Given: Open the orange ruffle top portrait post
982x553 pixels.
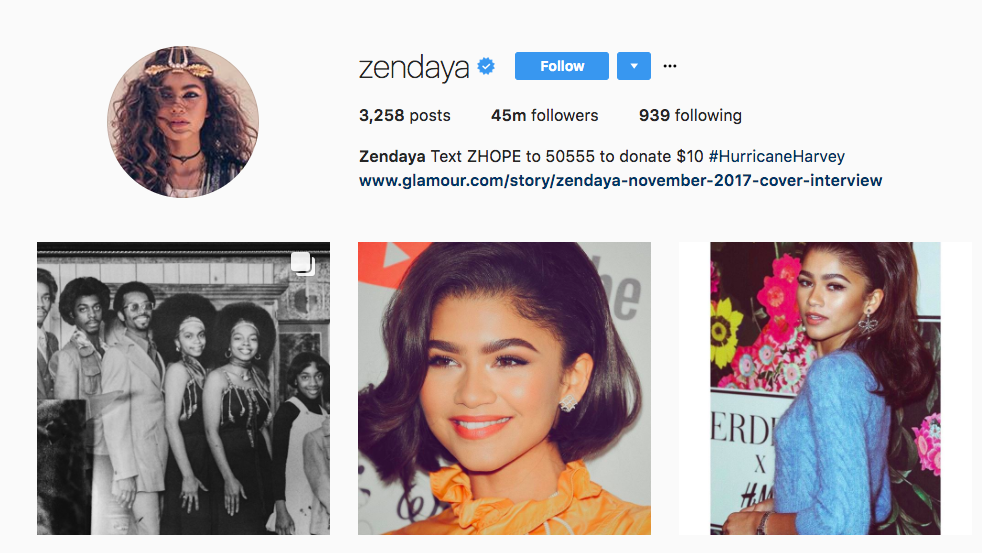Looking at the screenshot, I should tap(504, 388).
